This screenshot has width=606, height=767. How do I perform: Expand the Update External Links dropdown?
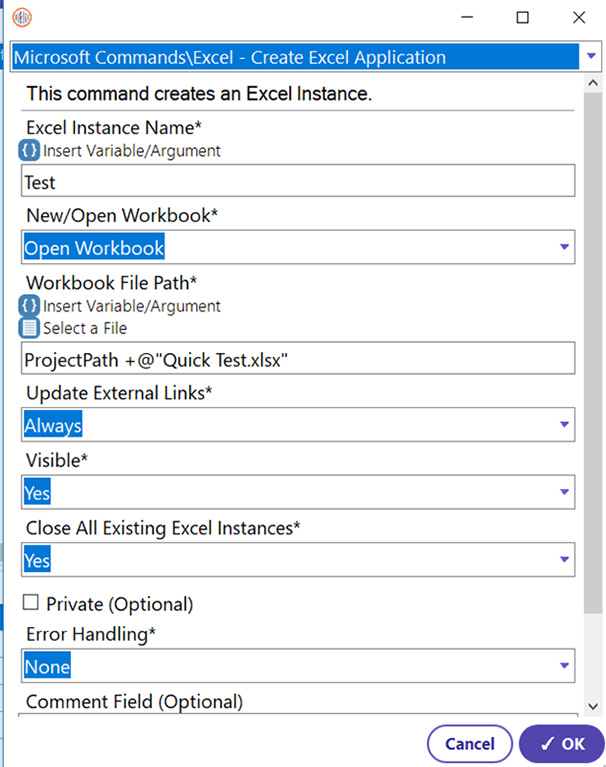(x=564, y=425)
